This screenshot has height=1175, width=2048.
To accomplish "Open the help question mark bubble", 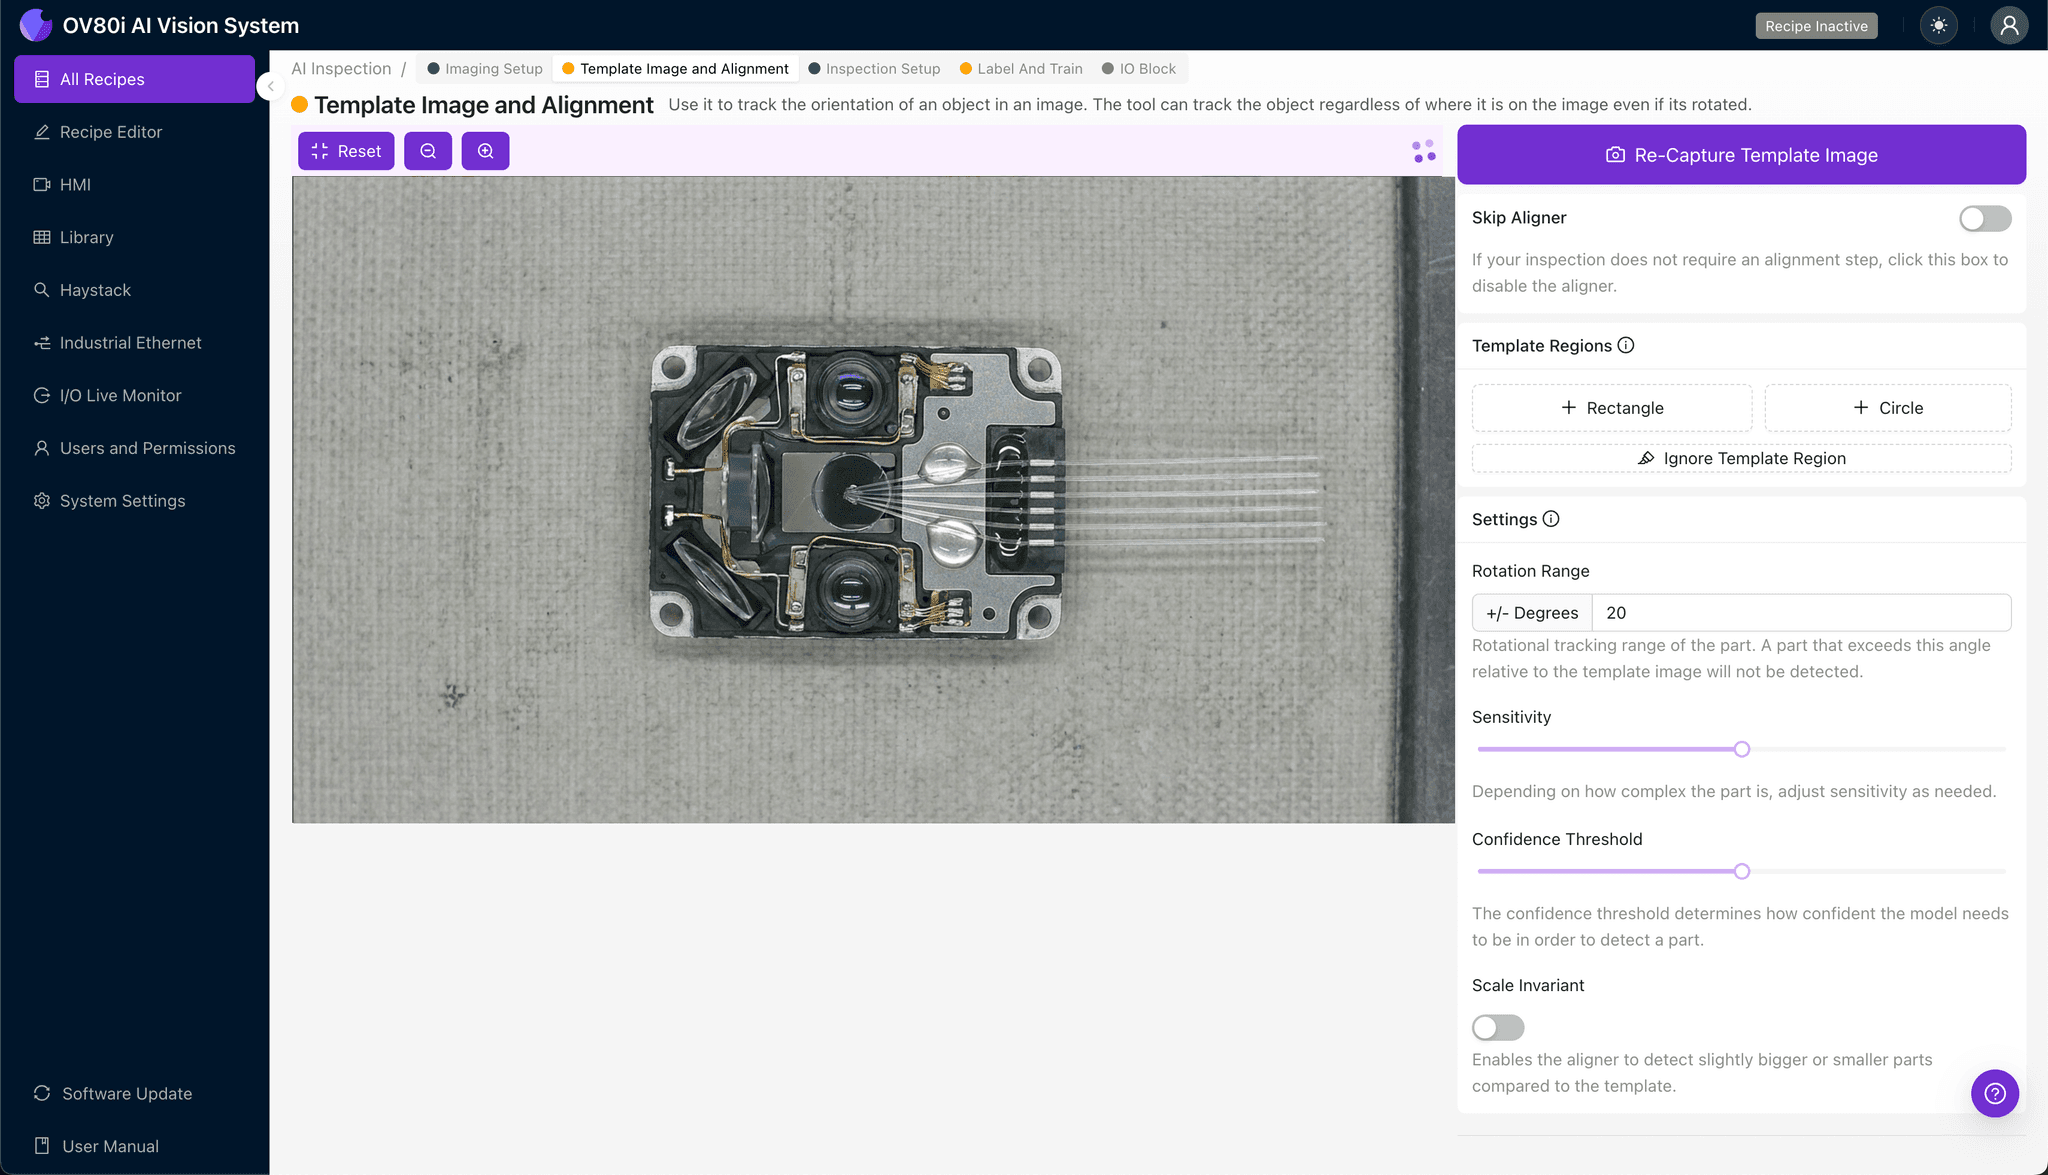I will click(x=1994, y=1093).
